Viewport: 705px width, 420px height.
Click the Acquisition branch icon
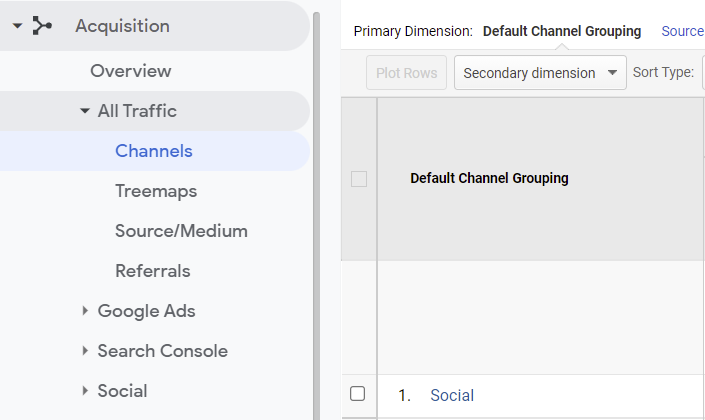(x=42, y=26)
